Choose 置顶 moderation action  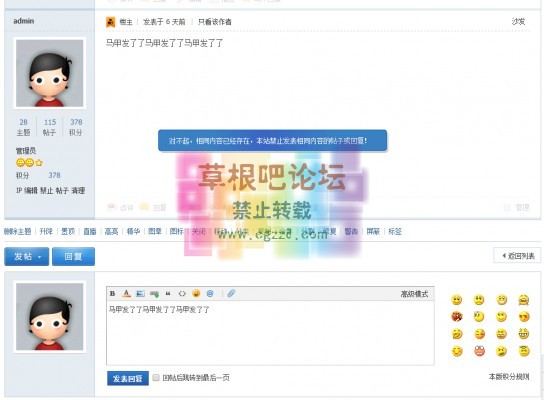[68, 231]
